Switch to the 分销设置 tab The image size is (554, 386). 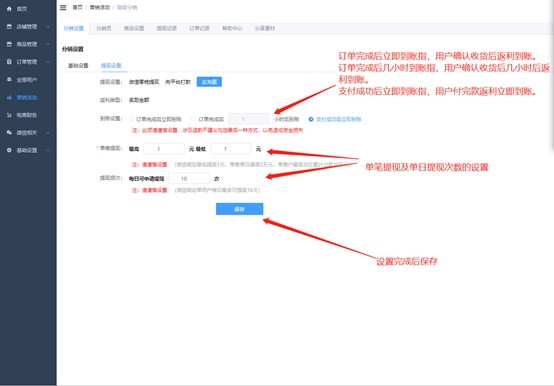point(73,28)
